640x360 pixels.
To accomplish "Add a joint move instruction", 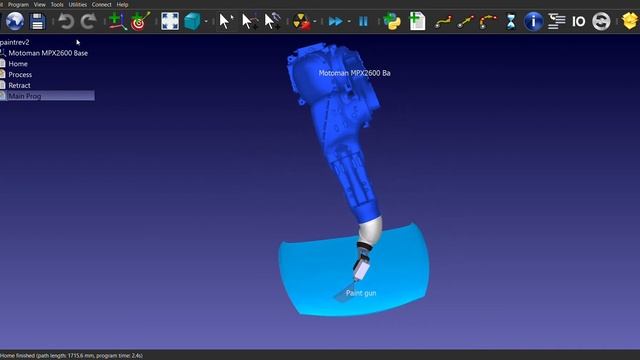I will tap(443, 22).
